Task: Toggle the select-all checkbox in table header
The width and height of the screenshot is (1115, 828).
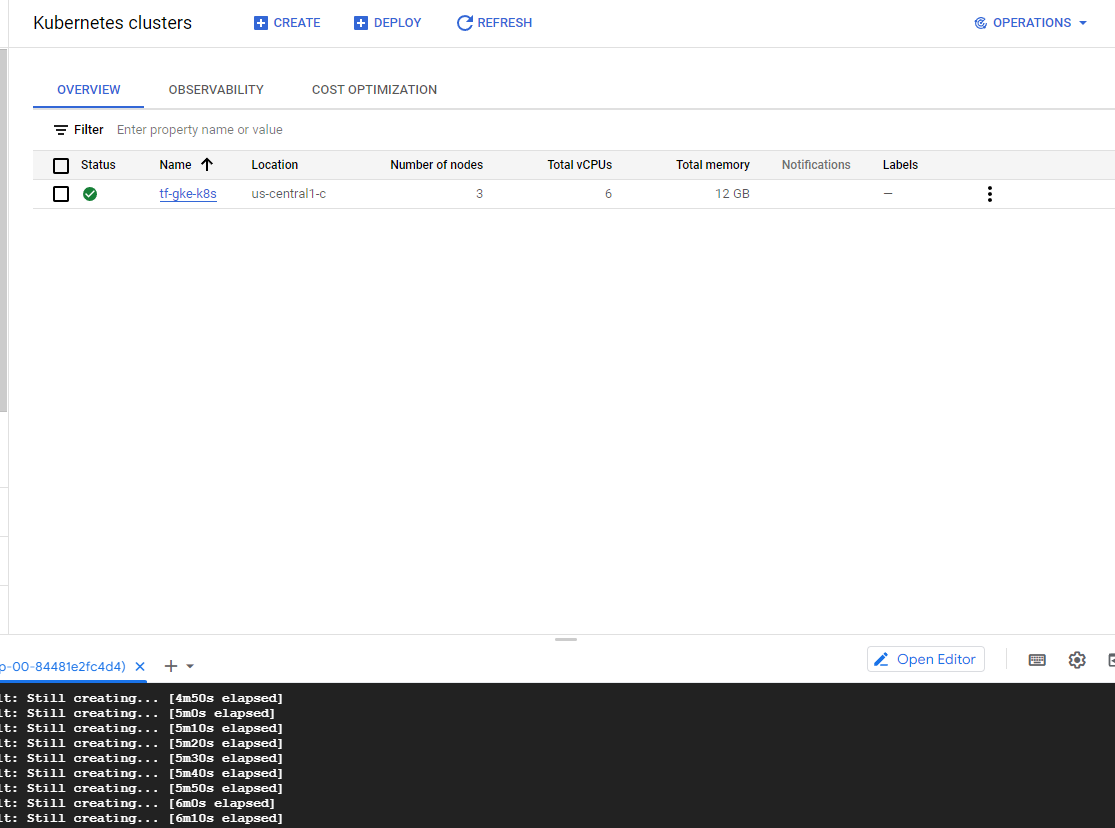Action: coord(61,165)
